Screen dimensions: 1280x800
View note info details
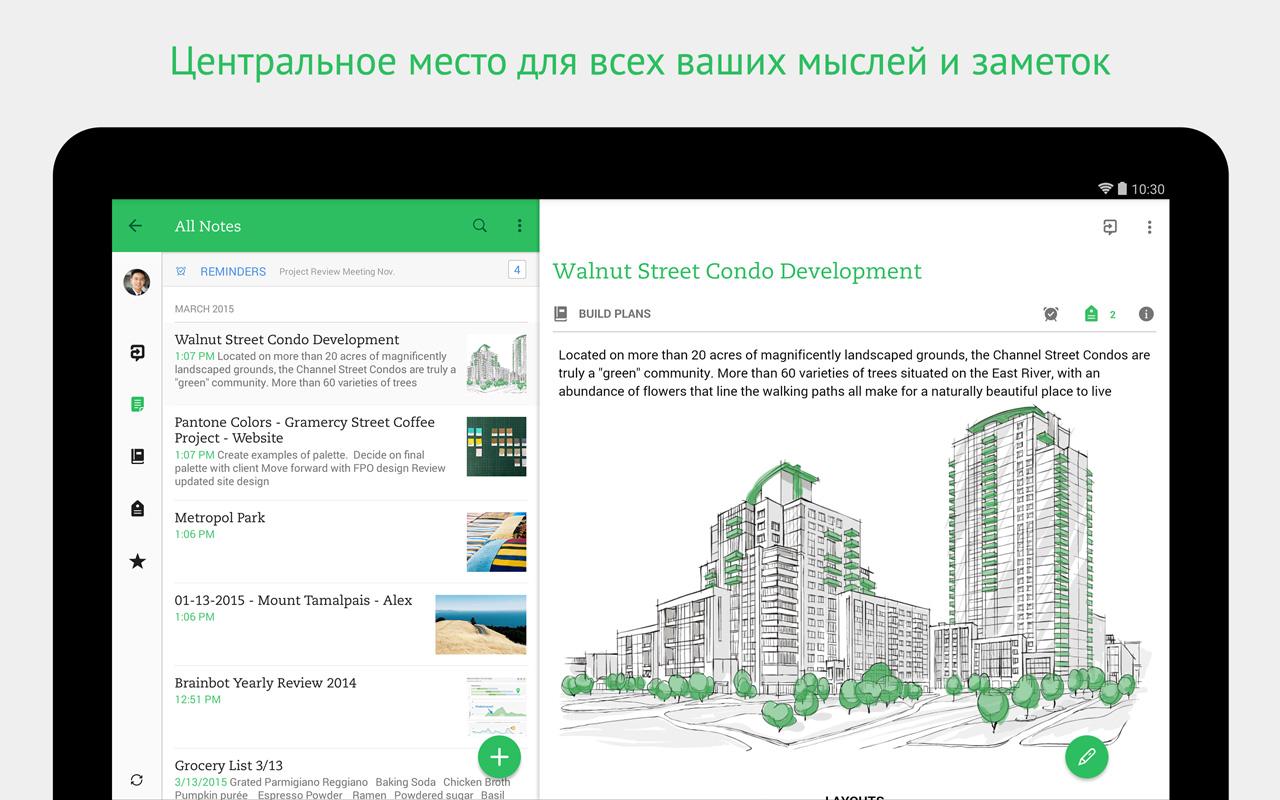(1146, 314)
